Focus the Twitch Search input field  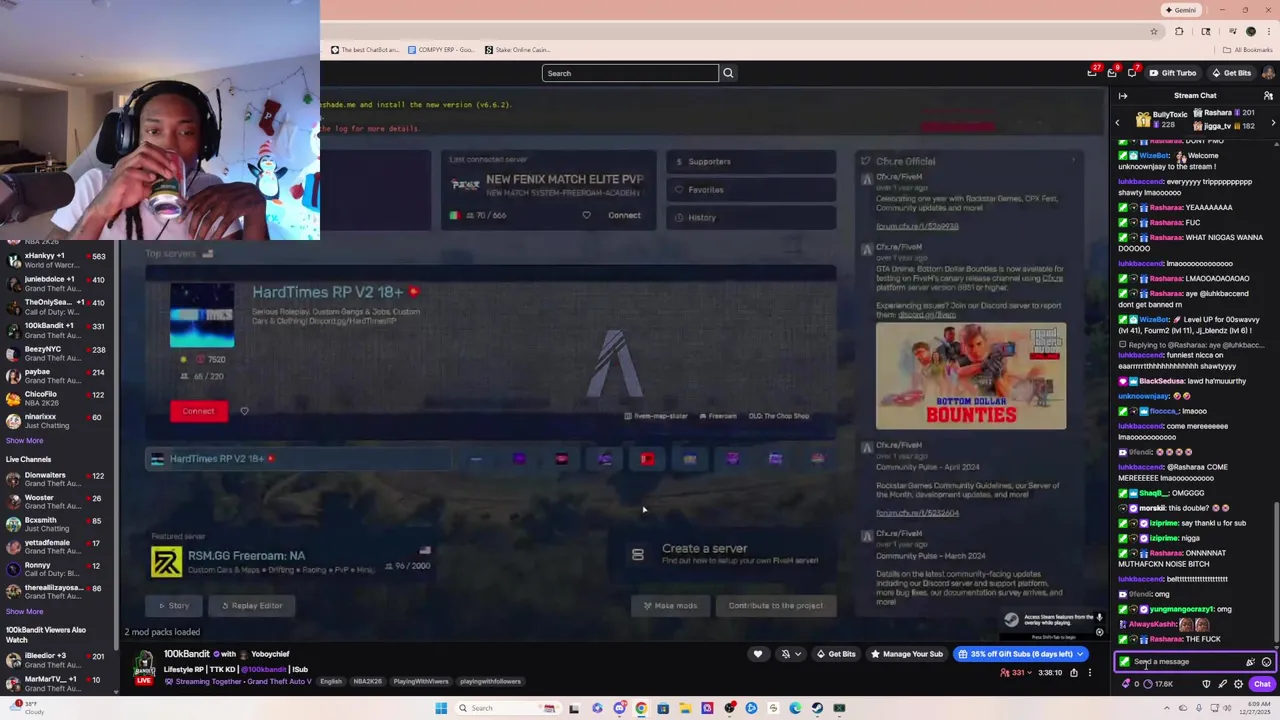[x=630, y=73]
